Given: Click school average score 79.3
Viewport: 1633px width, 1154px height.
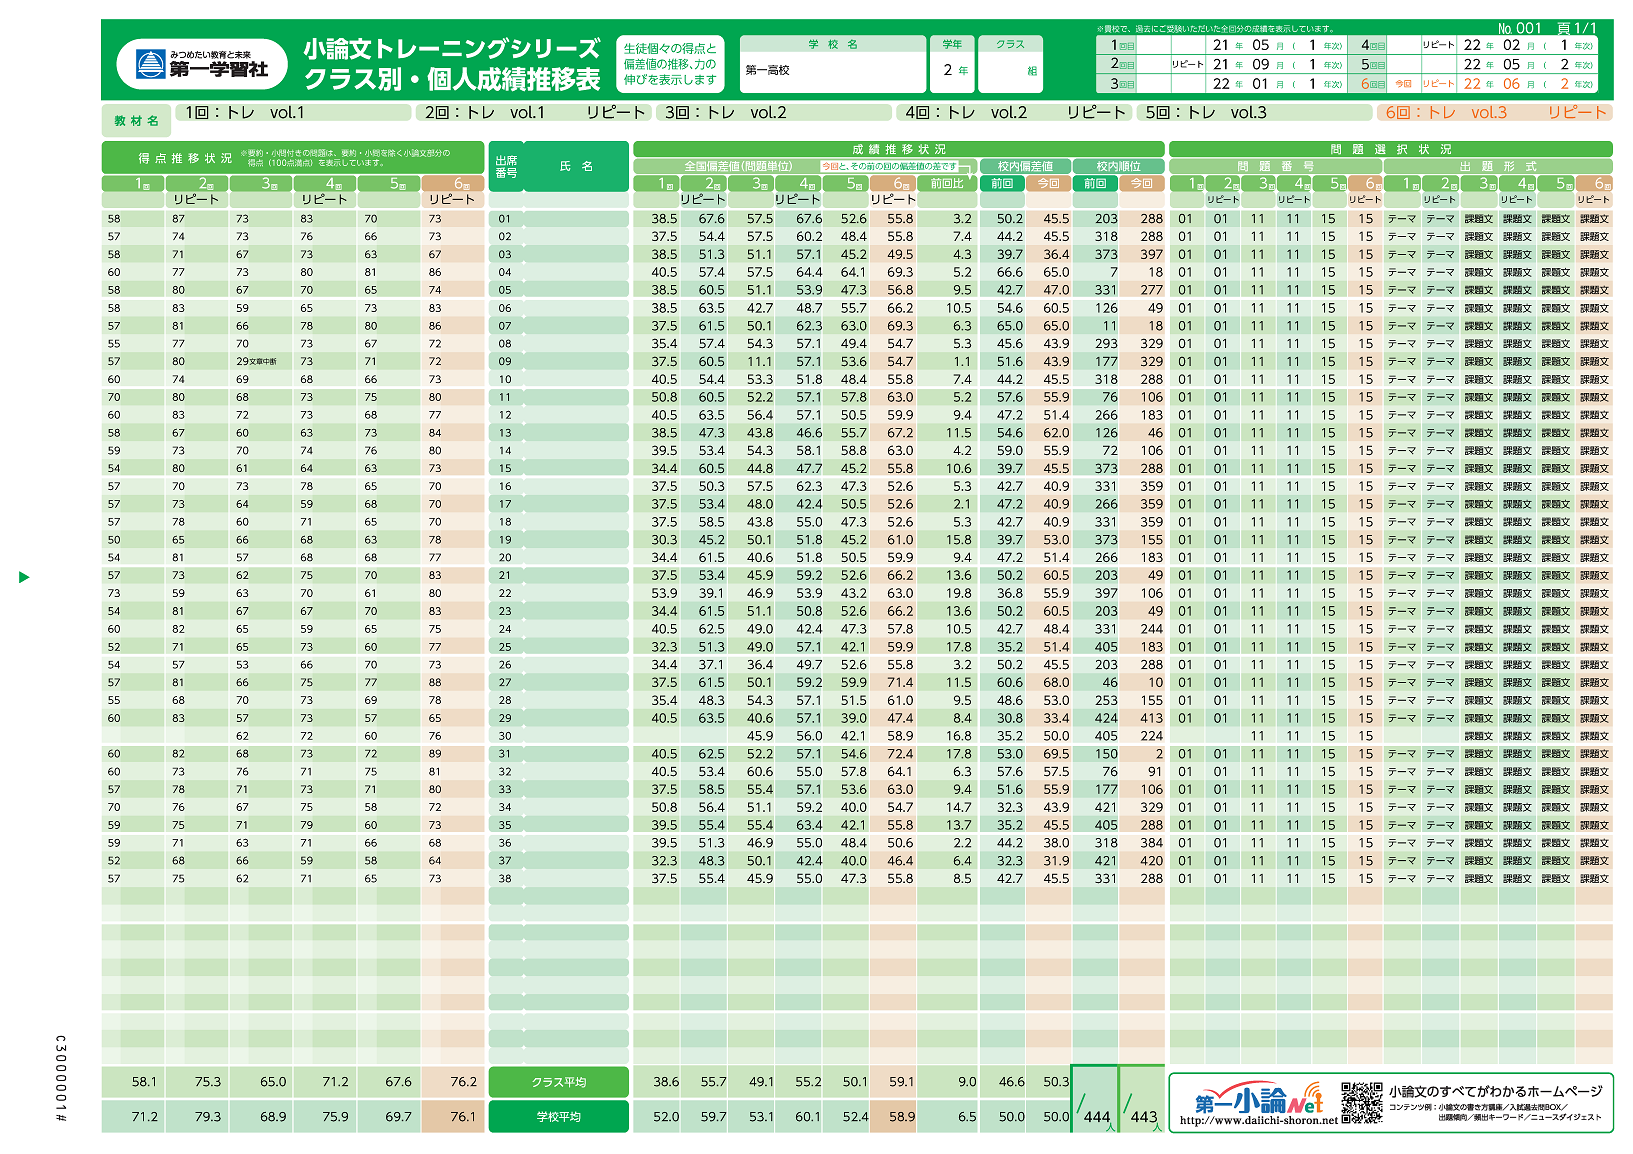Looking at the screenshot, I should [208, 1116].
